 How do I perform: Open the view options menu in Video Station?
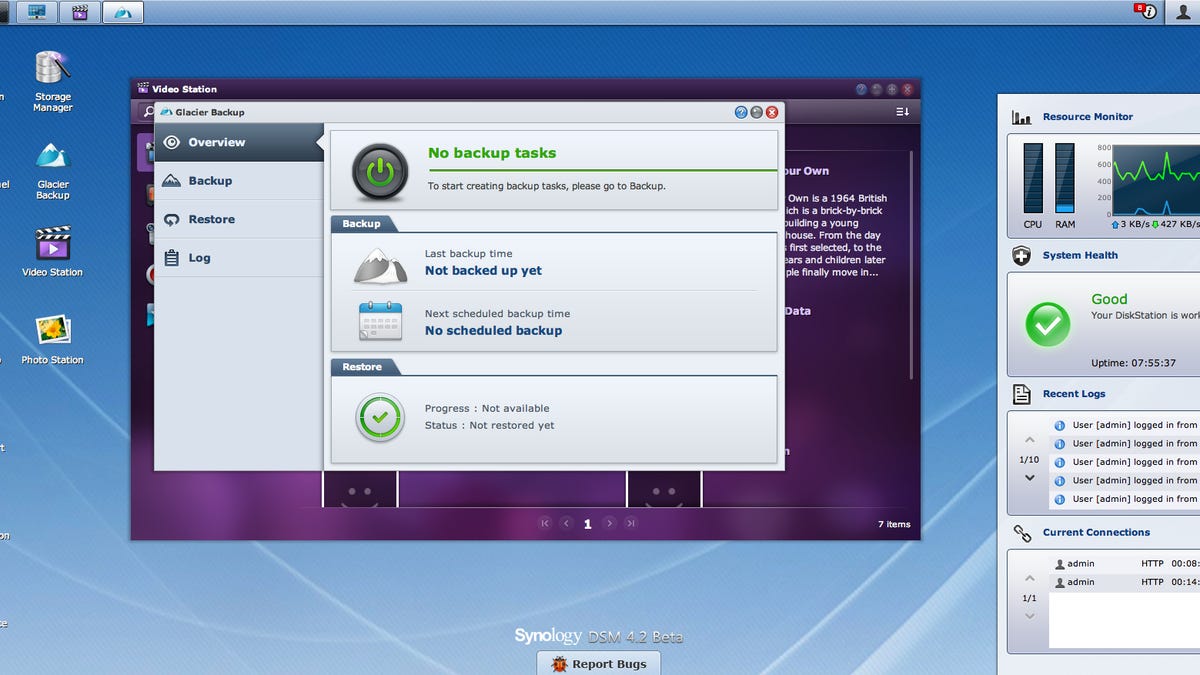(901, 112)
